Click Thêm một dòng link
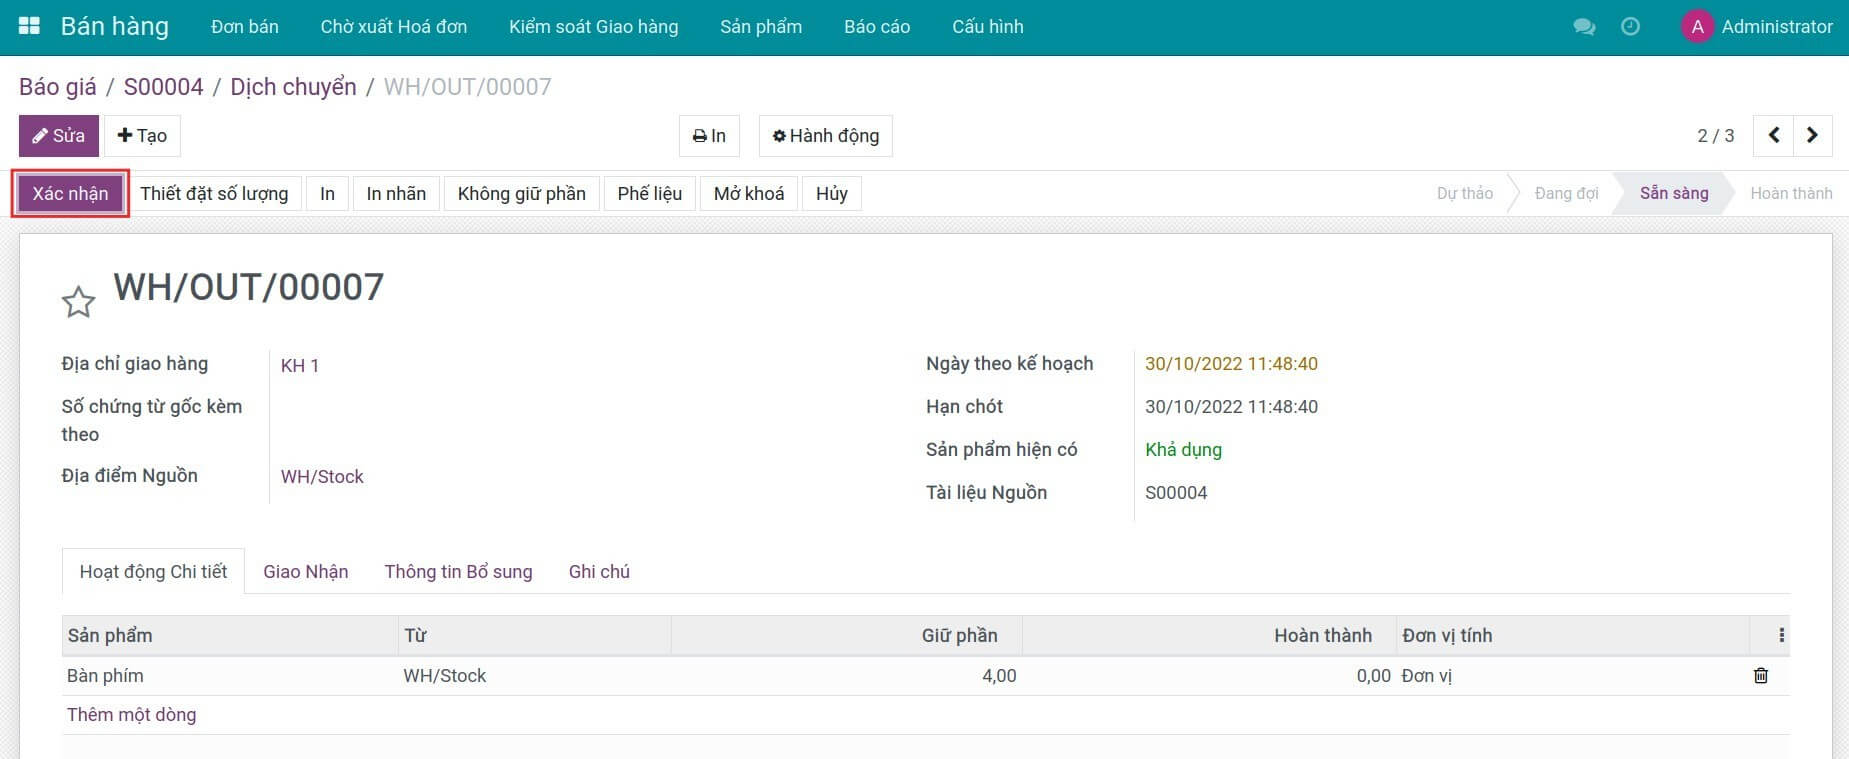This screenshot has height=759, width=1849. pos(131,715)
